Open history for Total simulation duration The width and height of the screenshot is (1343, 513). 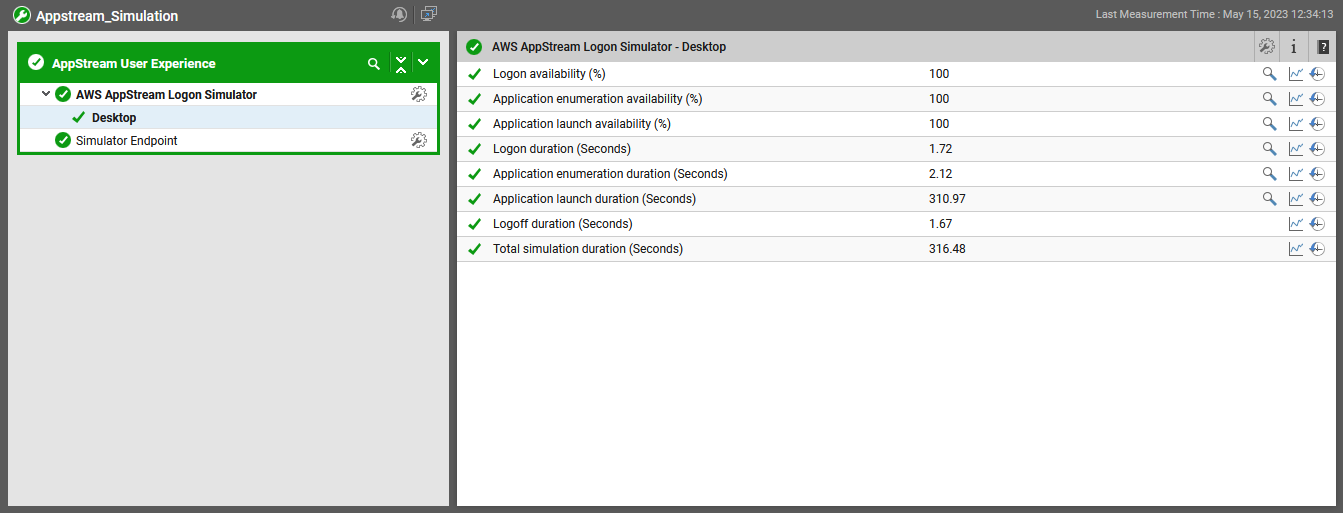(1317, 248)
